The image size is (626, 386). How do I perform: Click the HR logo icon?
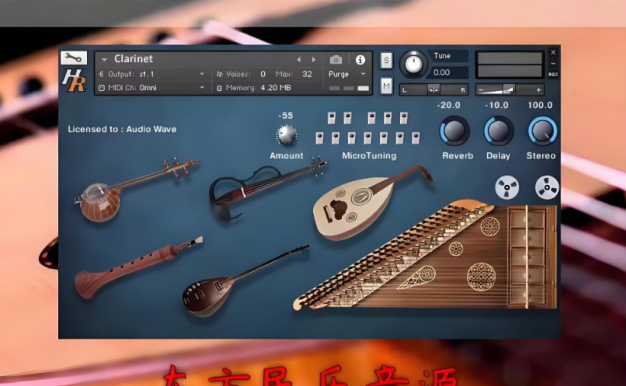pyautogui.click(x=74, y=80)
